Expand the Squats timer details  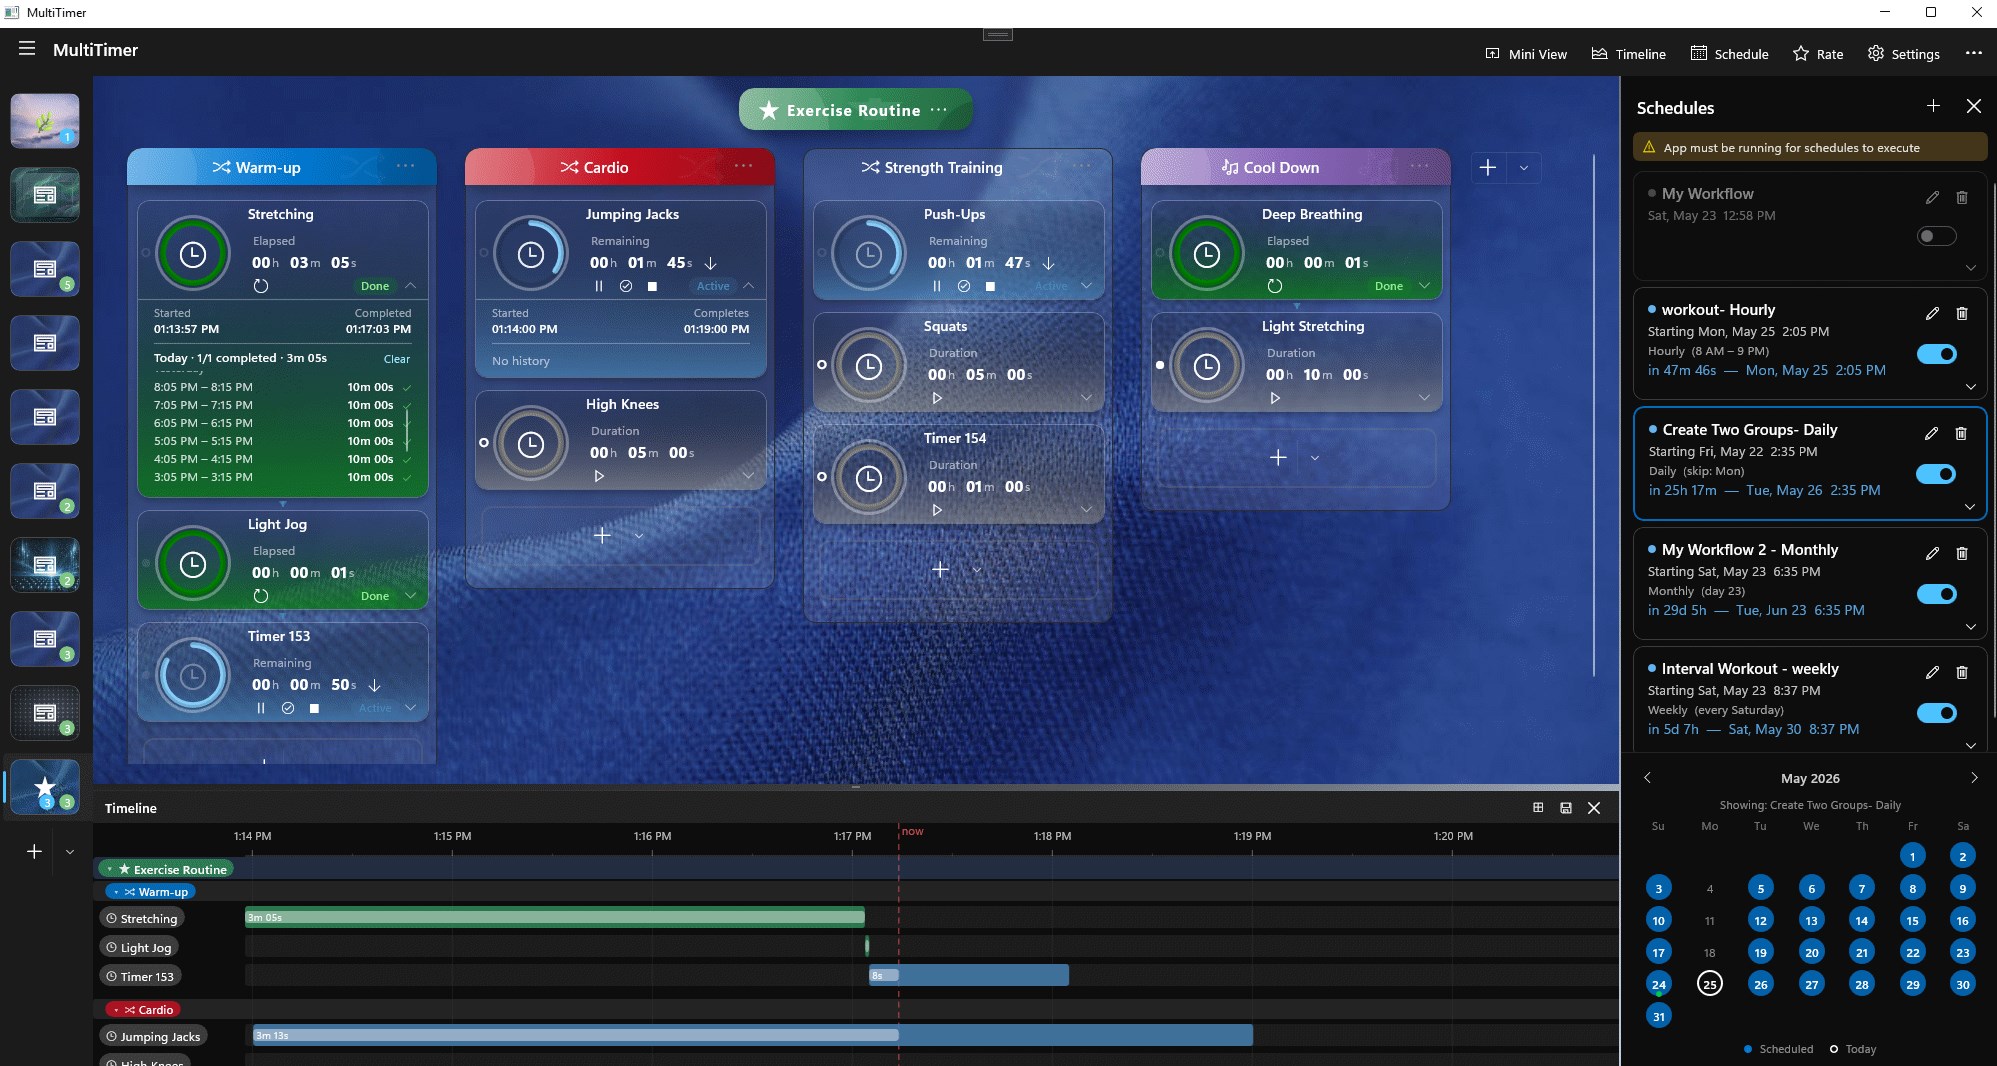(x=1087, y=398)
